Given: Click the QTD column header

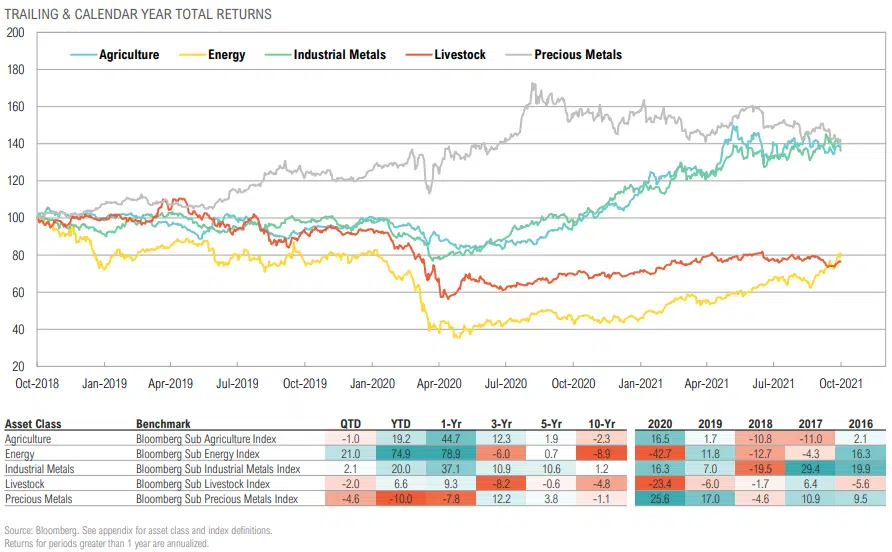Looking at the screenshot, I should tap(353, 424).
